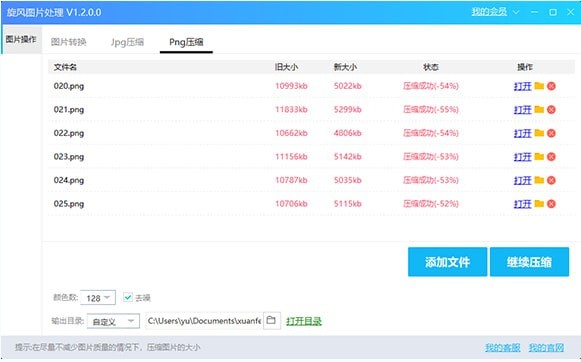Click the 新大小 column header
Viewport: 581px width, 362px height.
(345, 67)
